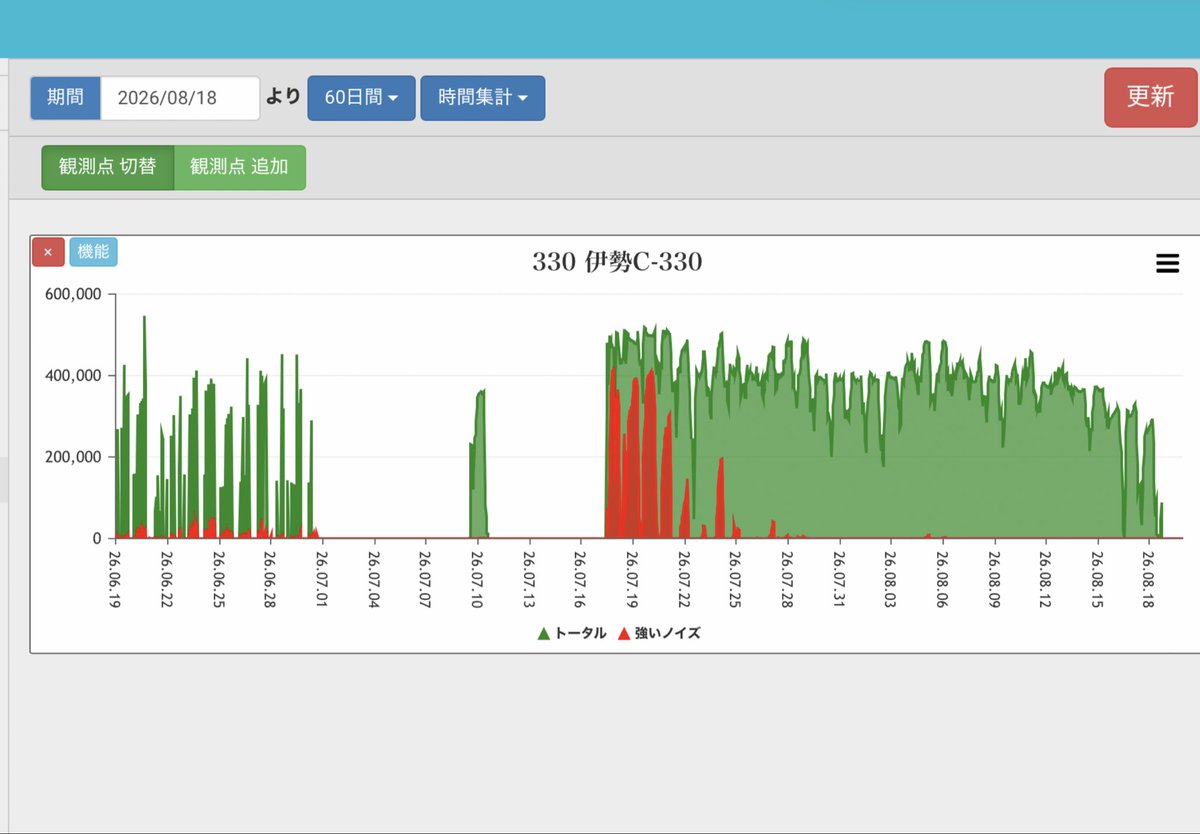This screenshot has width=1200, height=834.
Task: Click the 26.07.19 x-axis date label
Action: (x=632, y=577)
